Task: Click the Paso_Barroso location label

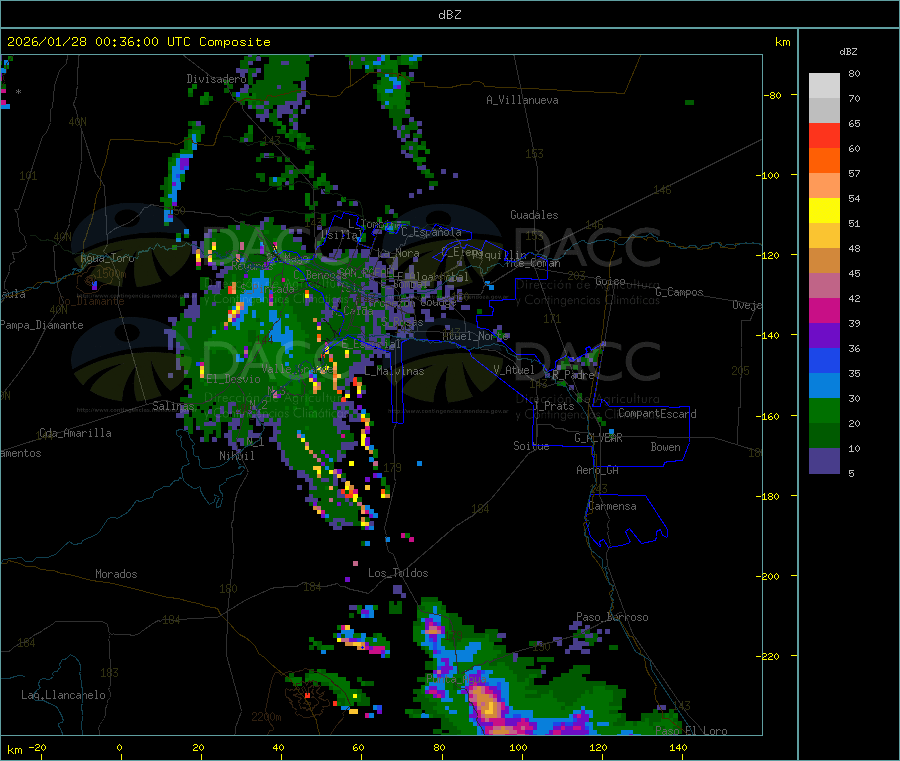Action: point(612,617)
